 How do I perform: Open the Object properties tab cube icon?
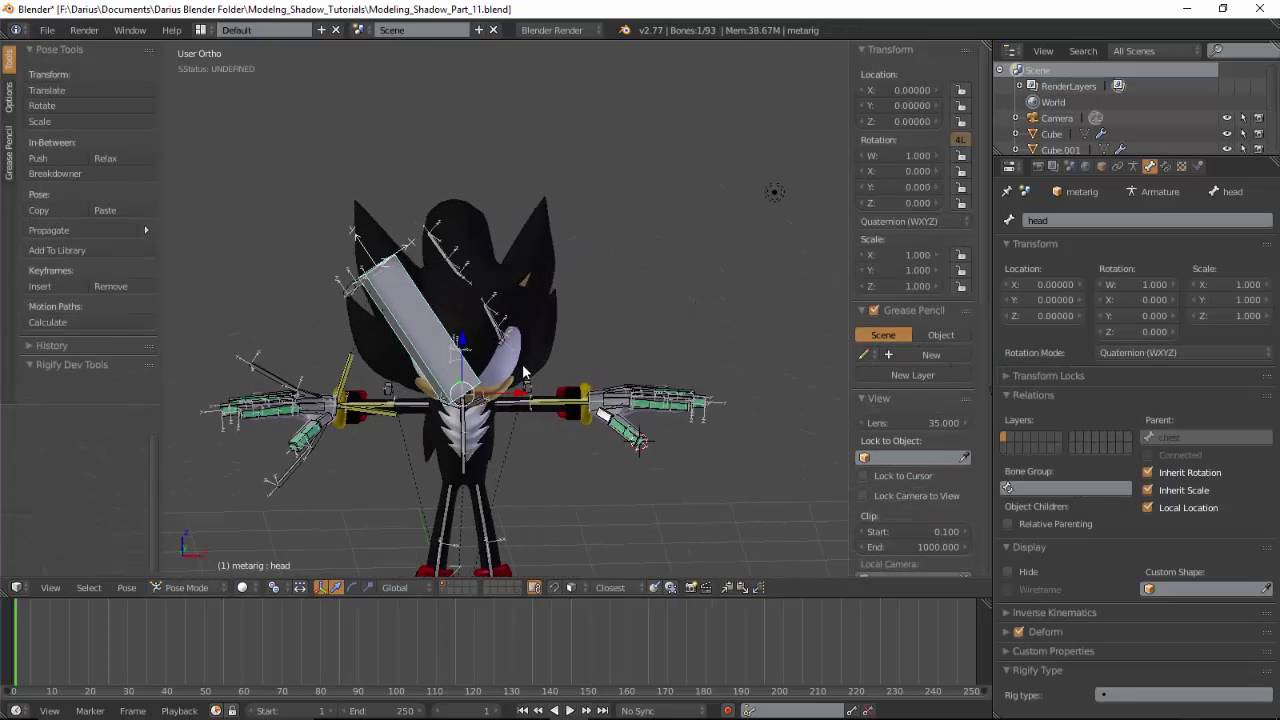tap(1101, 166)
